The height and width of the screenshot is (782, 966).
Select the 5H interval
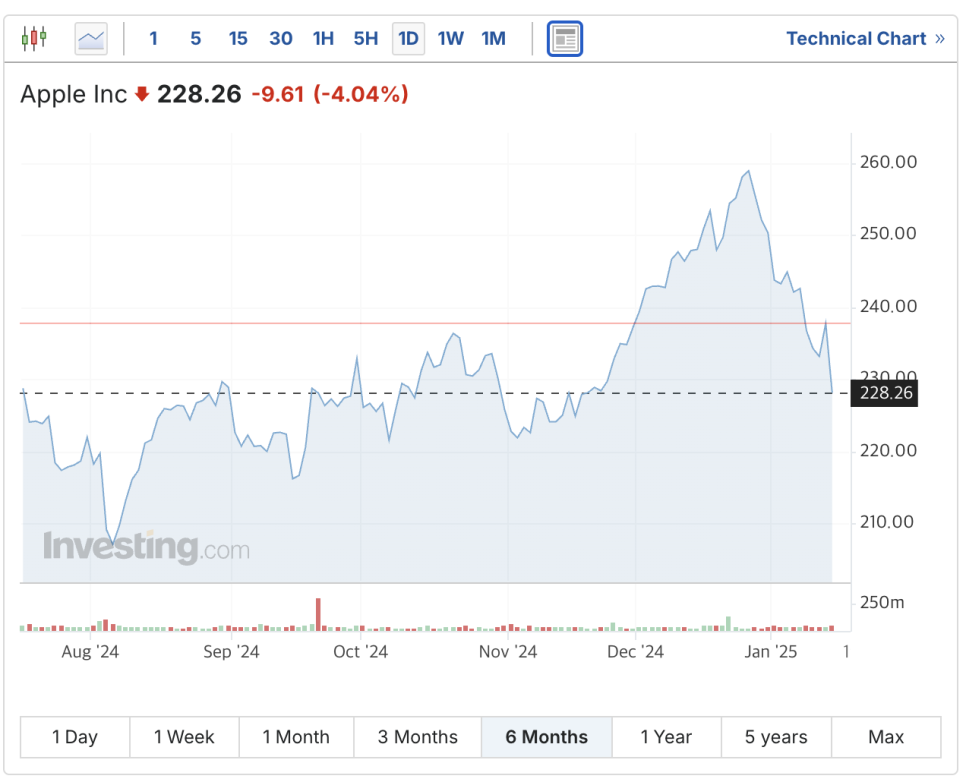tap(366, 39)
